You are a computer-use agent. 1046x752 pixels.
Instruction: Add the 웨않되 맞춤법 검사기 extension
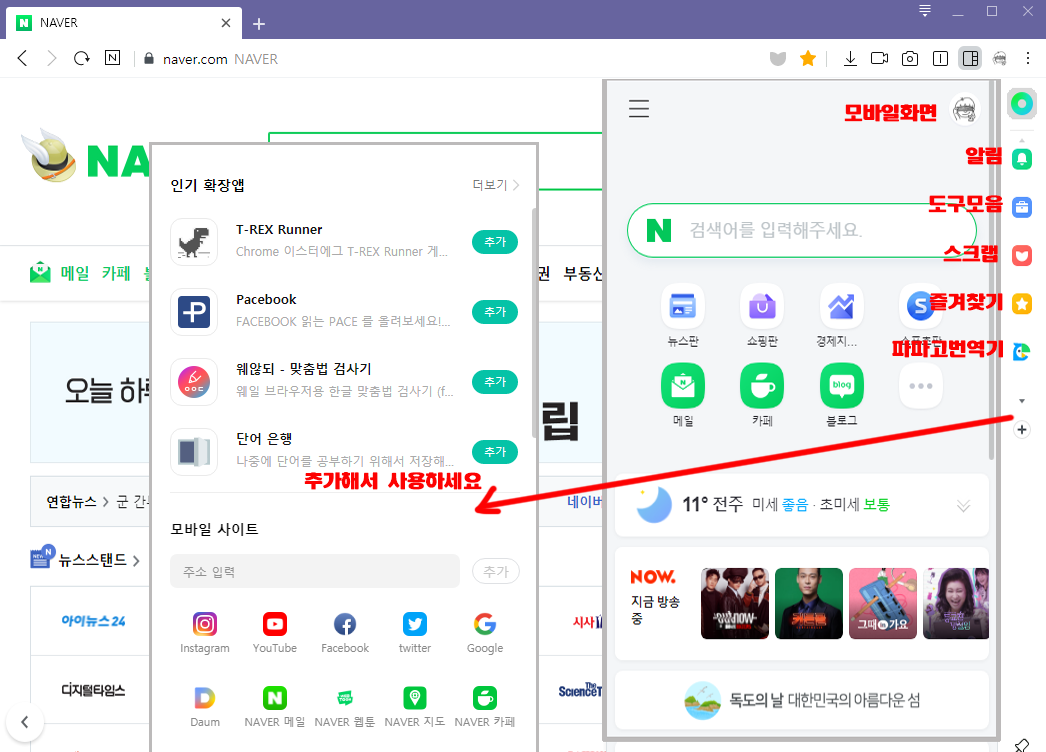click(x=495, y=382)
